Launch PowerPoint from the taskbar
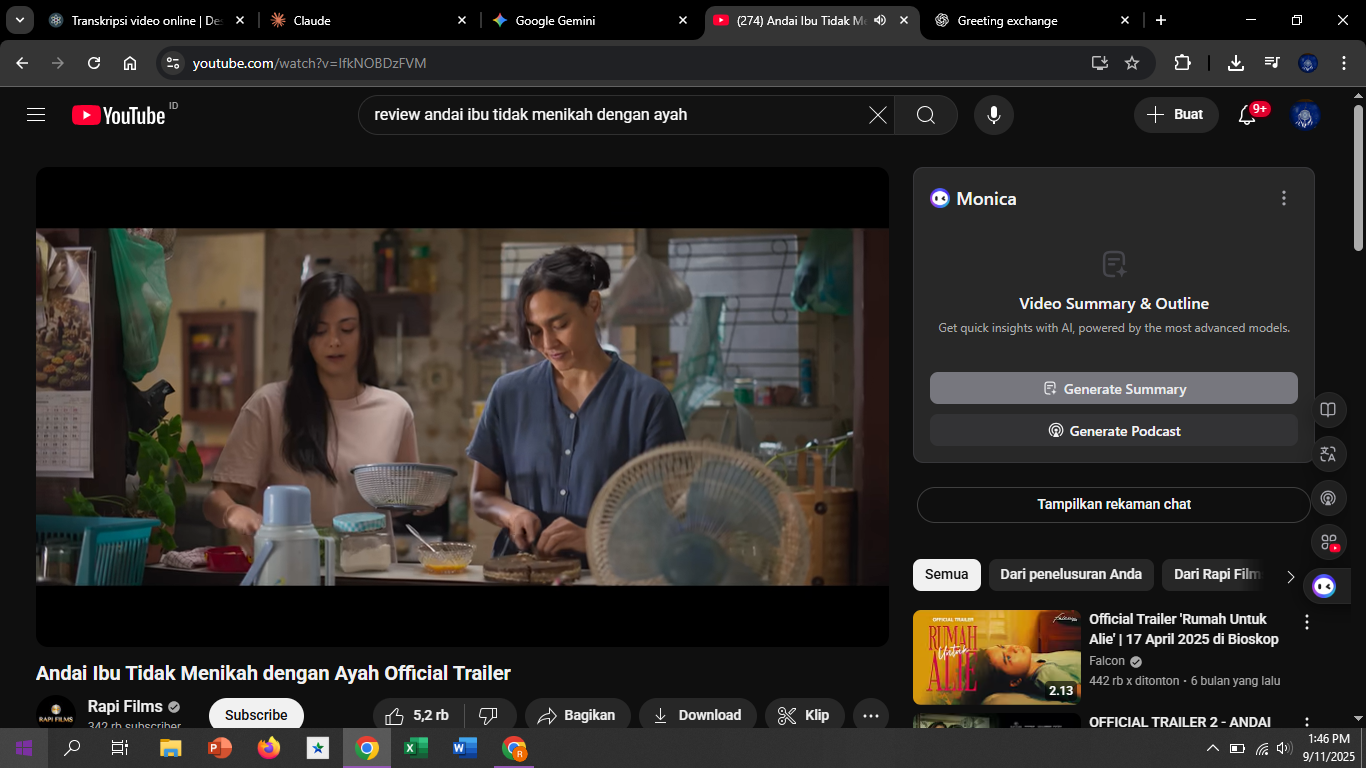This screenshot has height=768, width=1366. point(219,748)
